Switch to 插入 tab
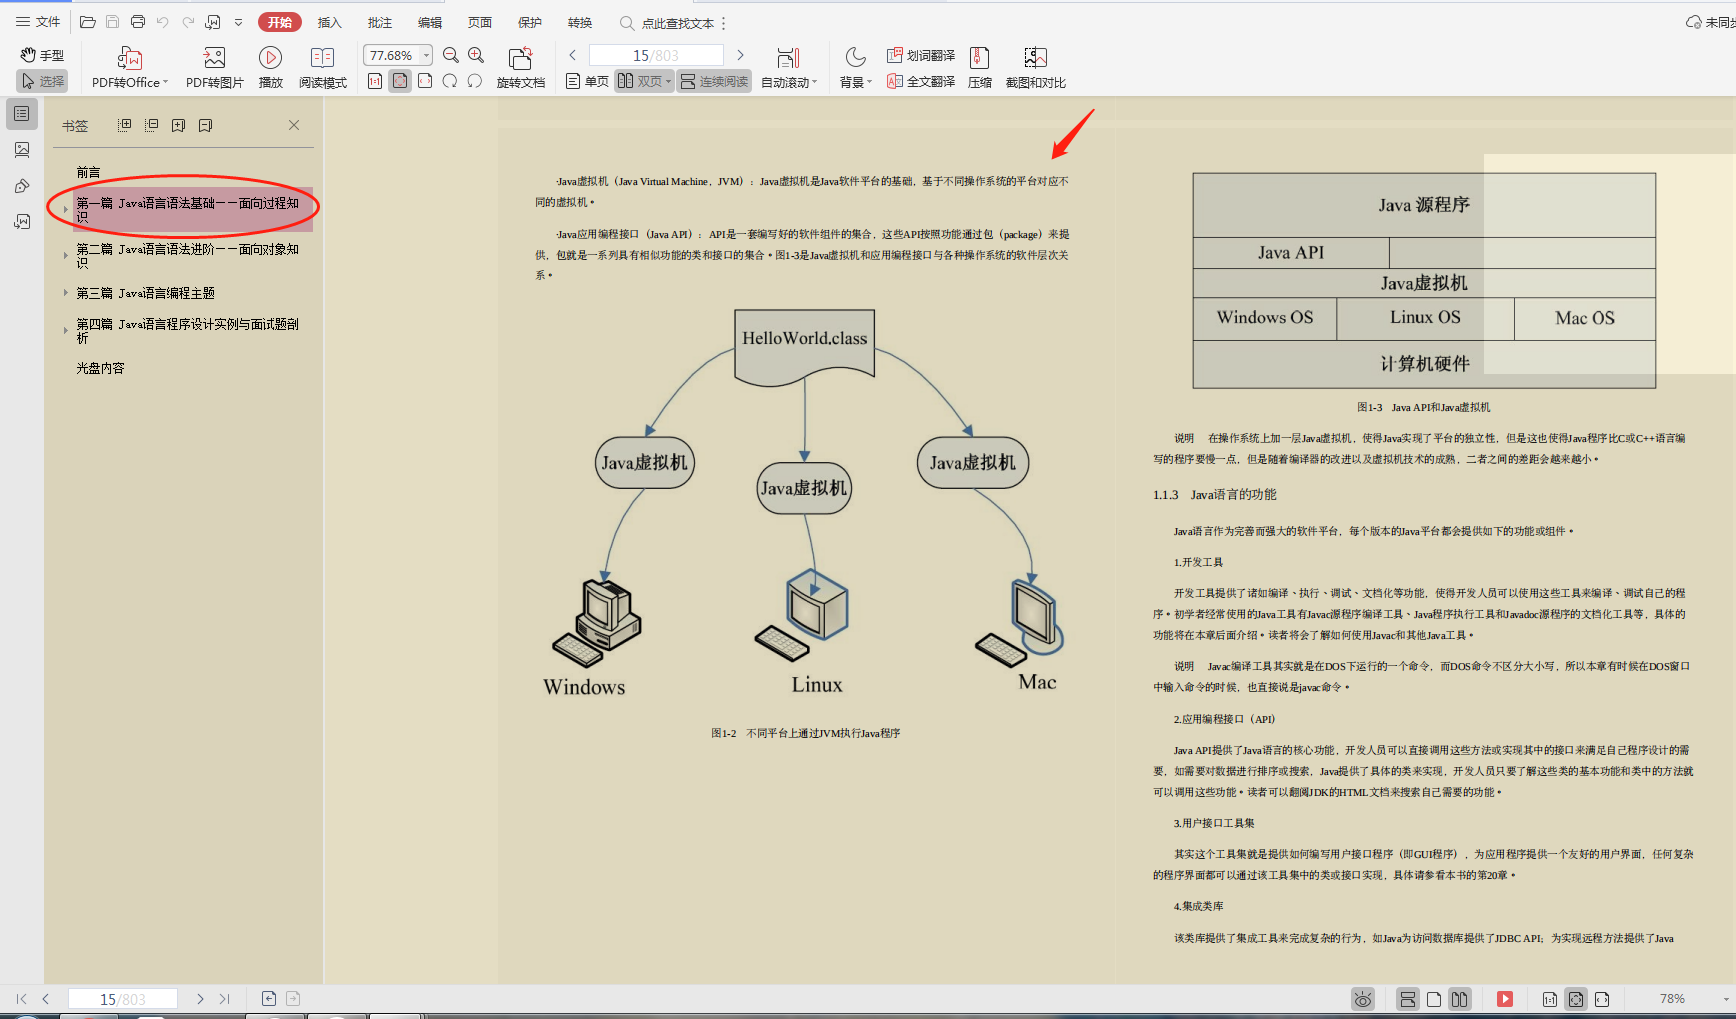This screenshot has height=1019, width=1736. coord(329,22)
